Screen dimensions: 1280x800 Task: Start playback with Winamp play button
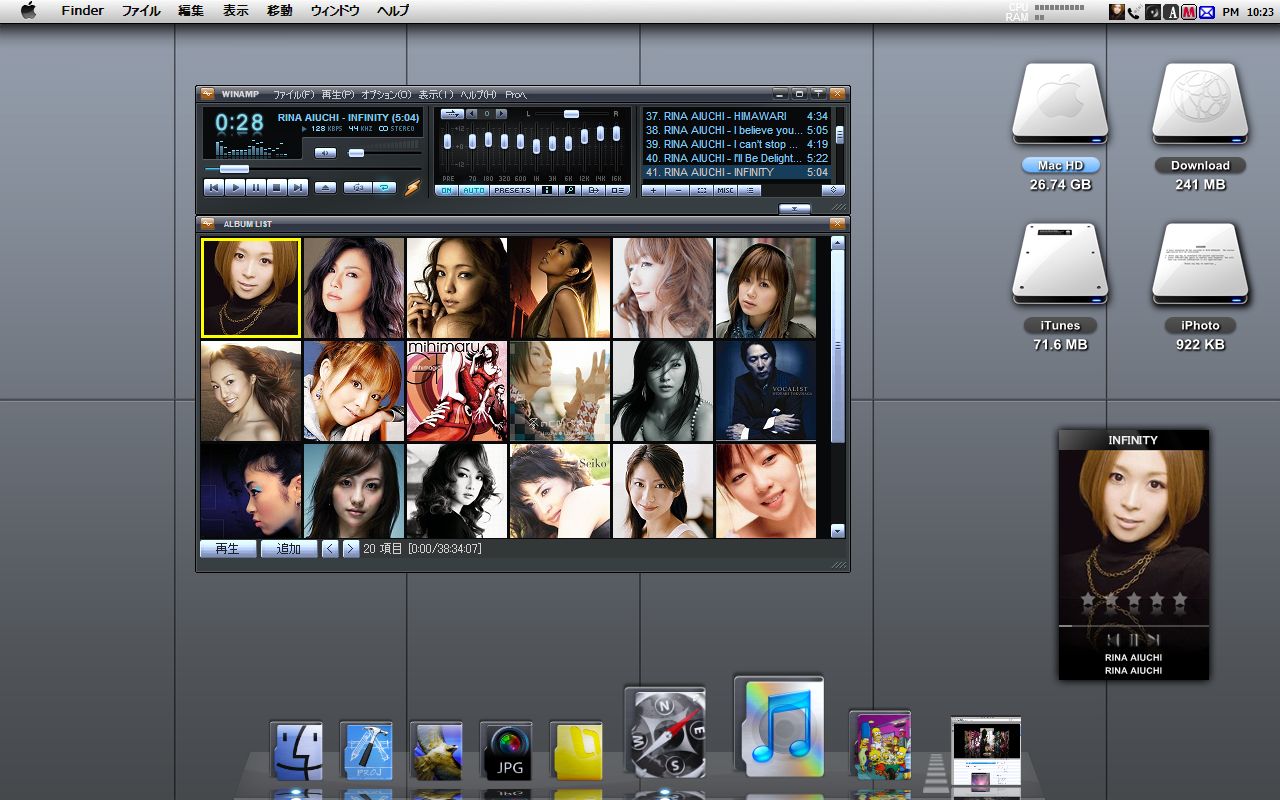click(235, 187)
